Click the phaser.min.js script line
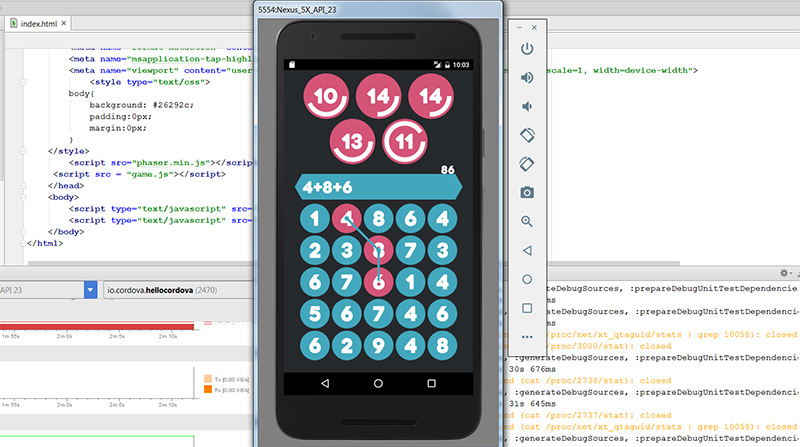 161,163
